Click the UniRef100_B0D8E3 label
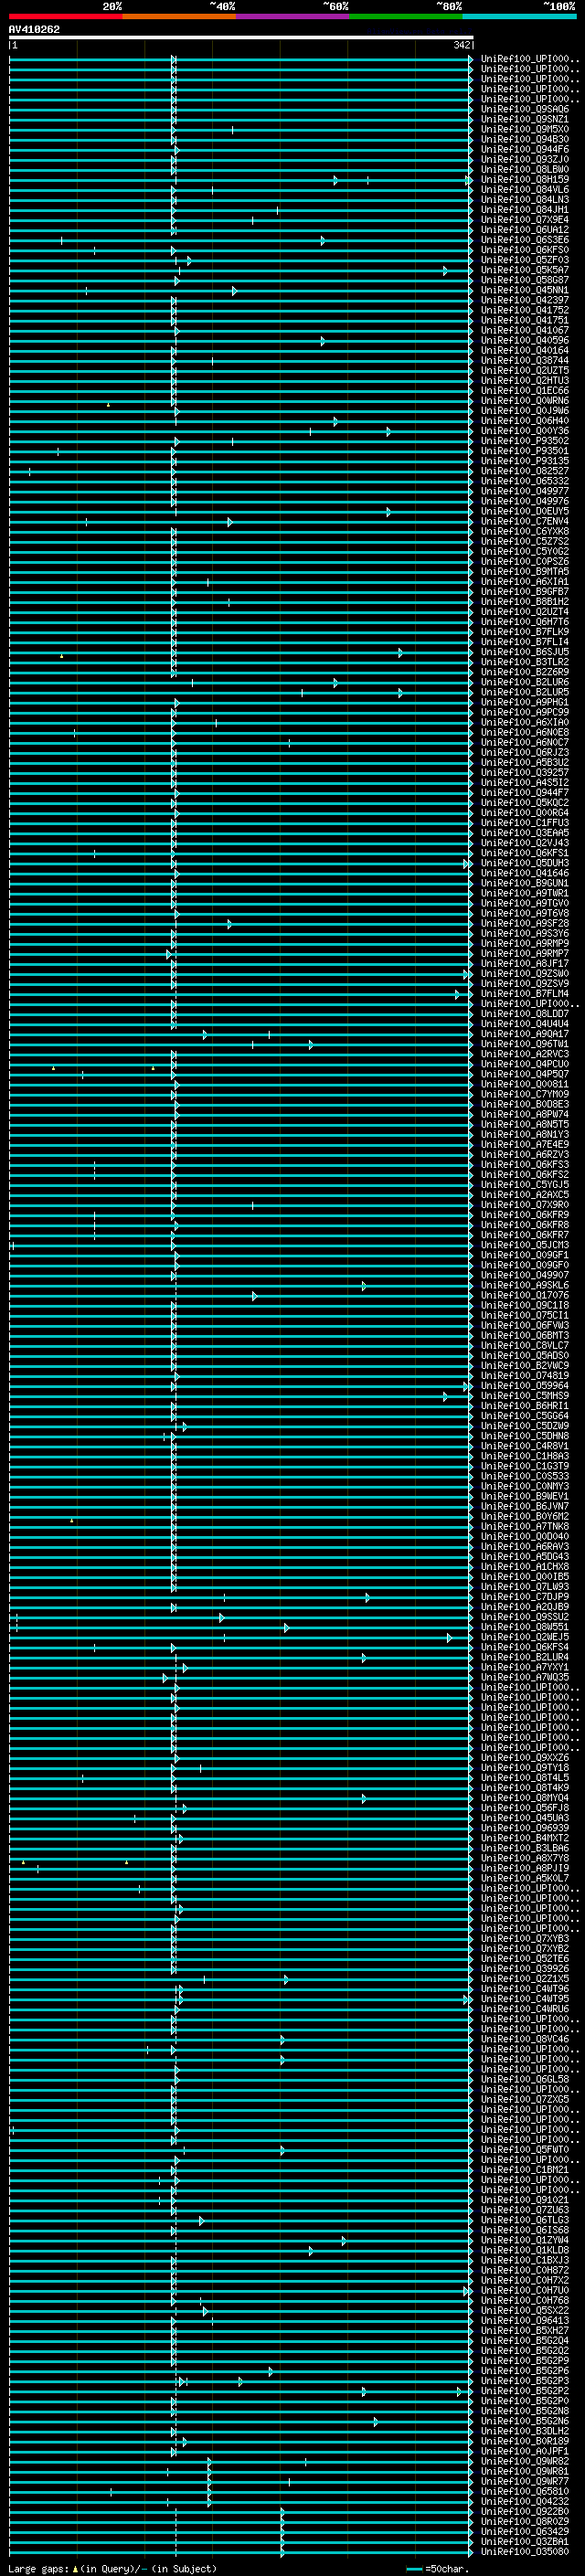 pyautogui.click(x=525, y=1104)
